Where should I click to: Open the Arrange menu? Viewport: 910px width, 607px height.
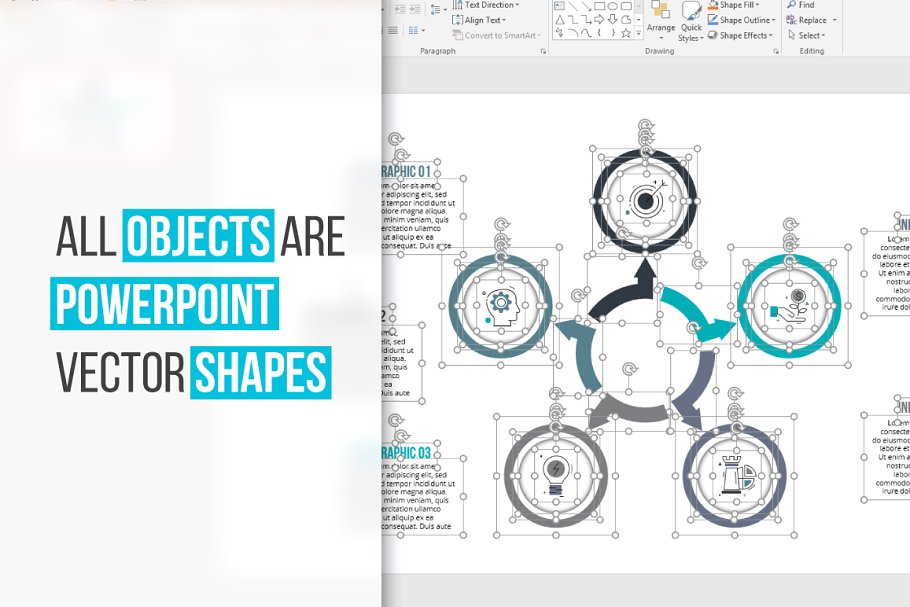click(661, 27)
